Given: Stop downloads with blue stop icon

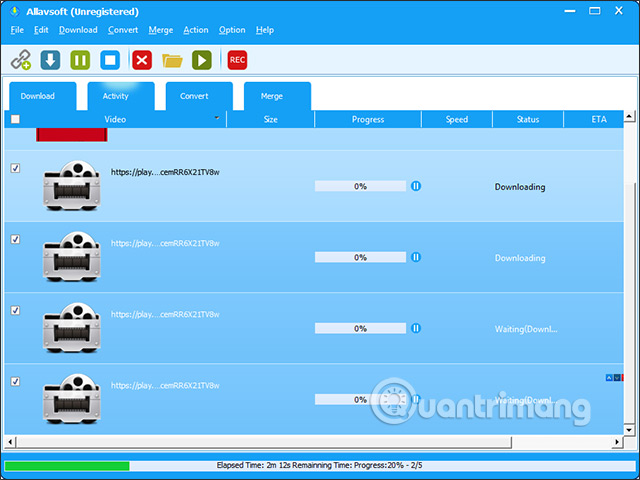Looking at the screenshot, I should click(110, 60).
